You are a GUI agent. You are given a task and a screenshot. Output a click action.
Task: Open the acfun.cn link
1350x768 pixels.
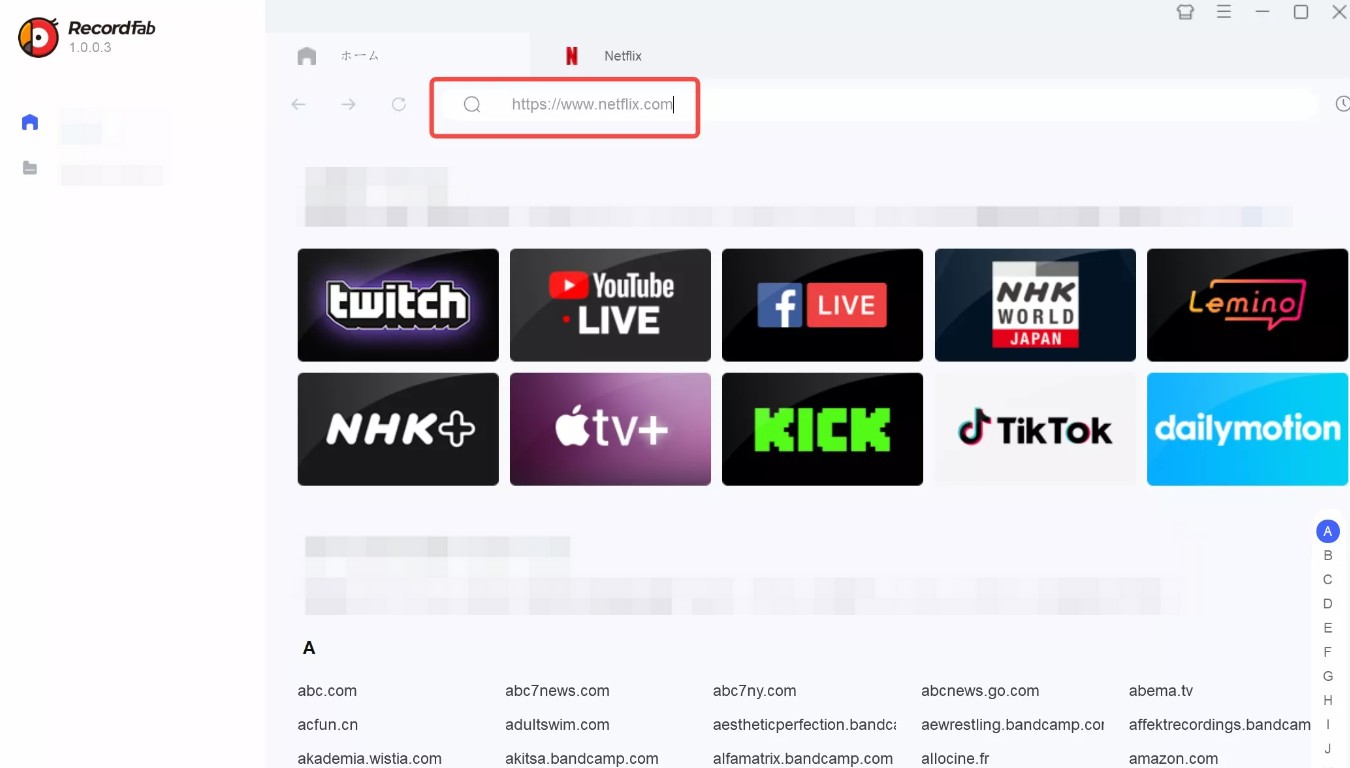[x=328, y=725]
